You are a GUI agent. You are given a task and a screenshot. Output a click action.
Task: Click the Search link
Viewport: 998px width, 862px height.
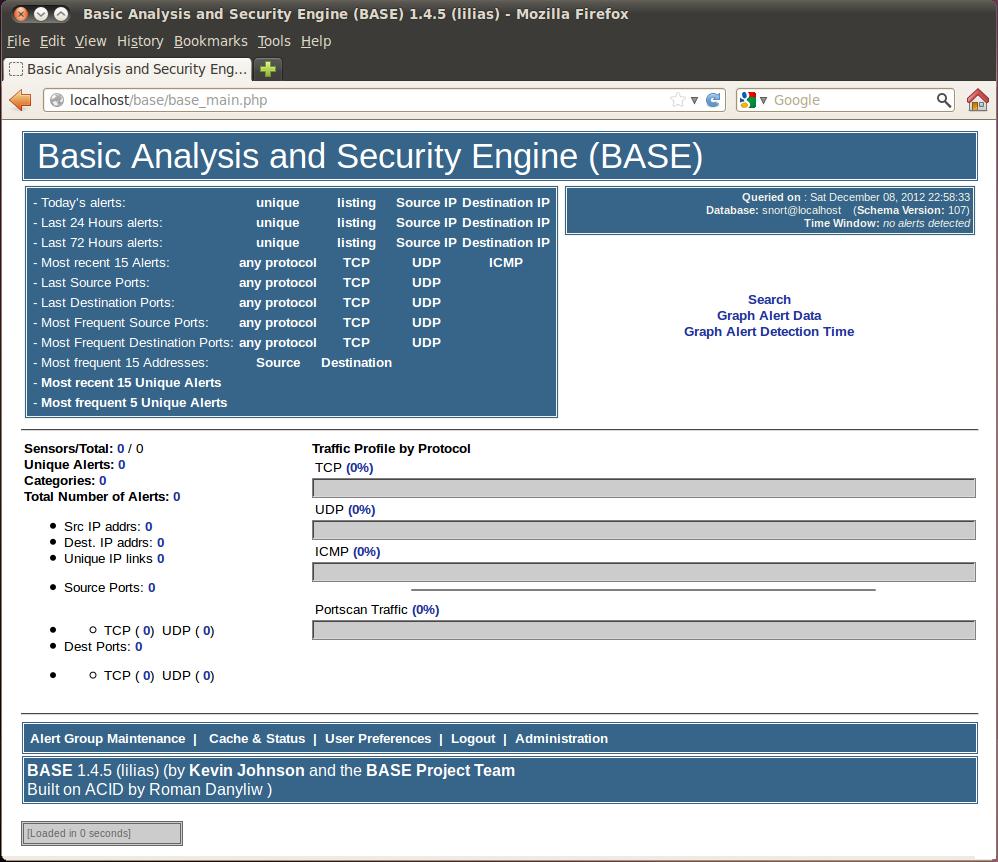(770, 299)
